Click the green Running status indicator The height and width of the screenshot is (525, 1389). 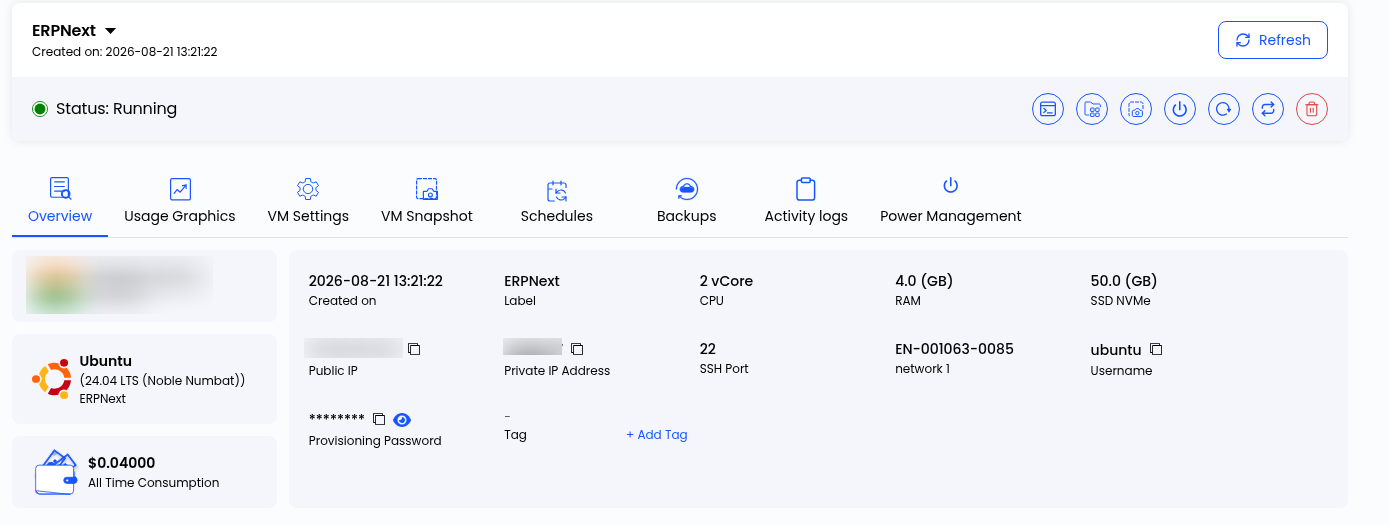40,109
